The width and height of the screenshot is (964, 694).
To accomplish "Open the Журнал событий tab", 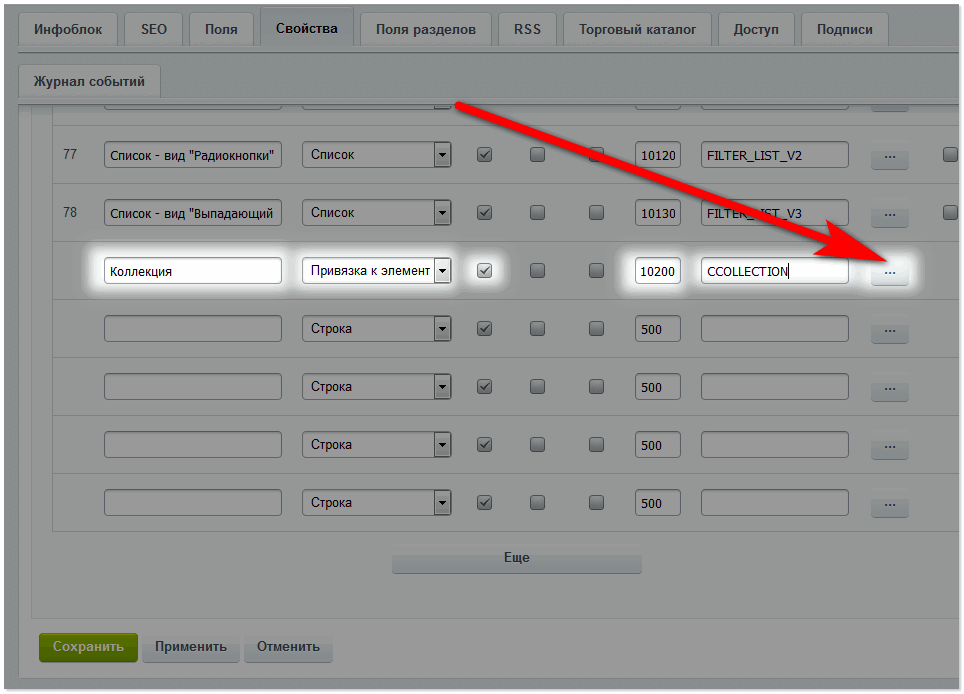I will pos(89,81).
